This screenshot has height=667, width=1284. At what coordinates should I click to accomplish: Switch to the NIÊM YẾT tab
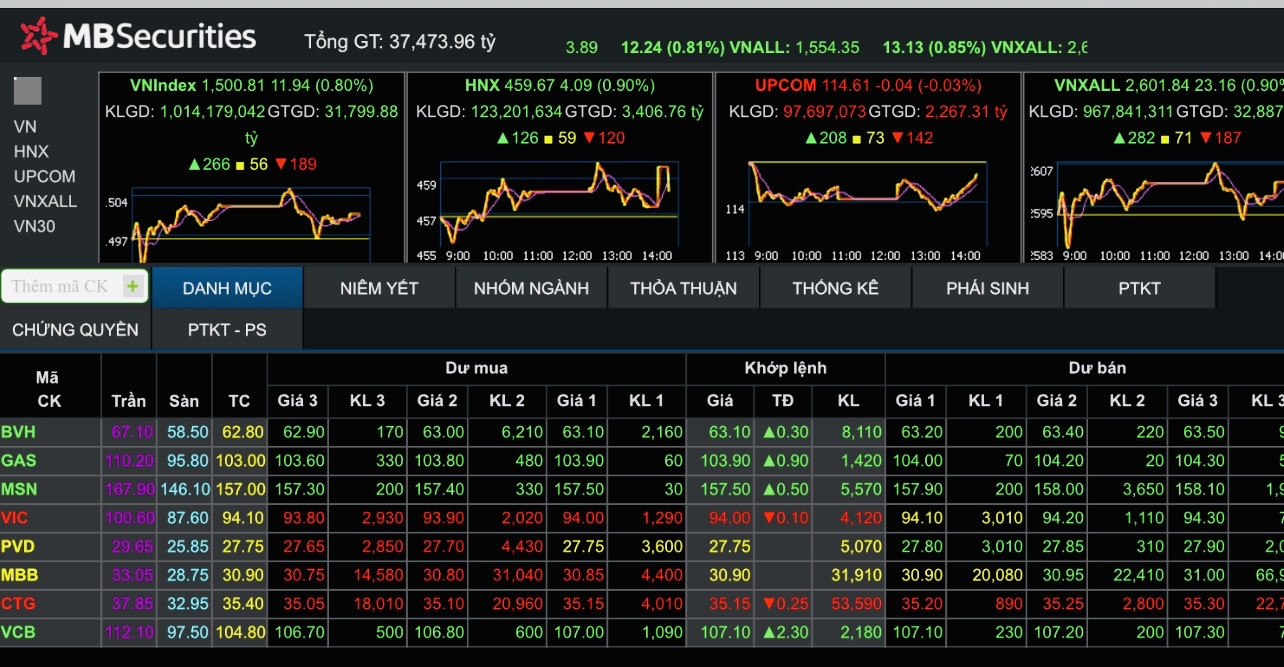click(379, 288)
